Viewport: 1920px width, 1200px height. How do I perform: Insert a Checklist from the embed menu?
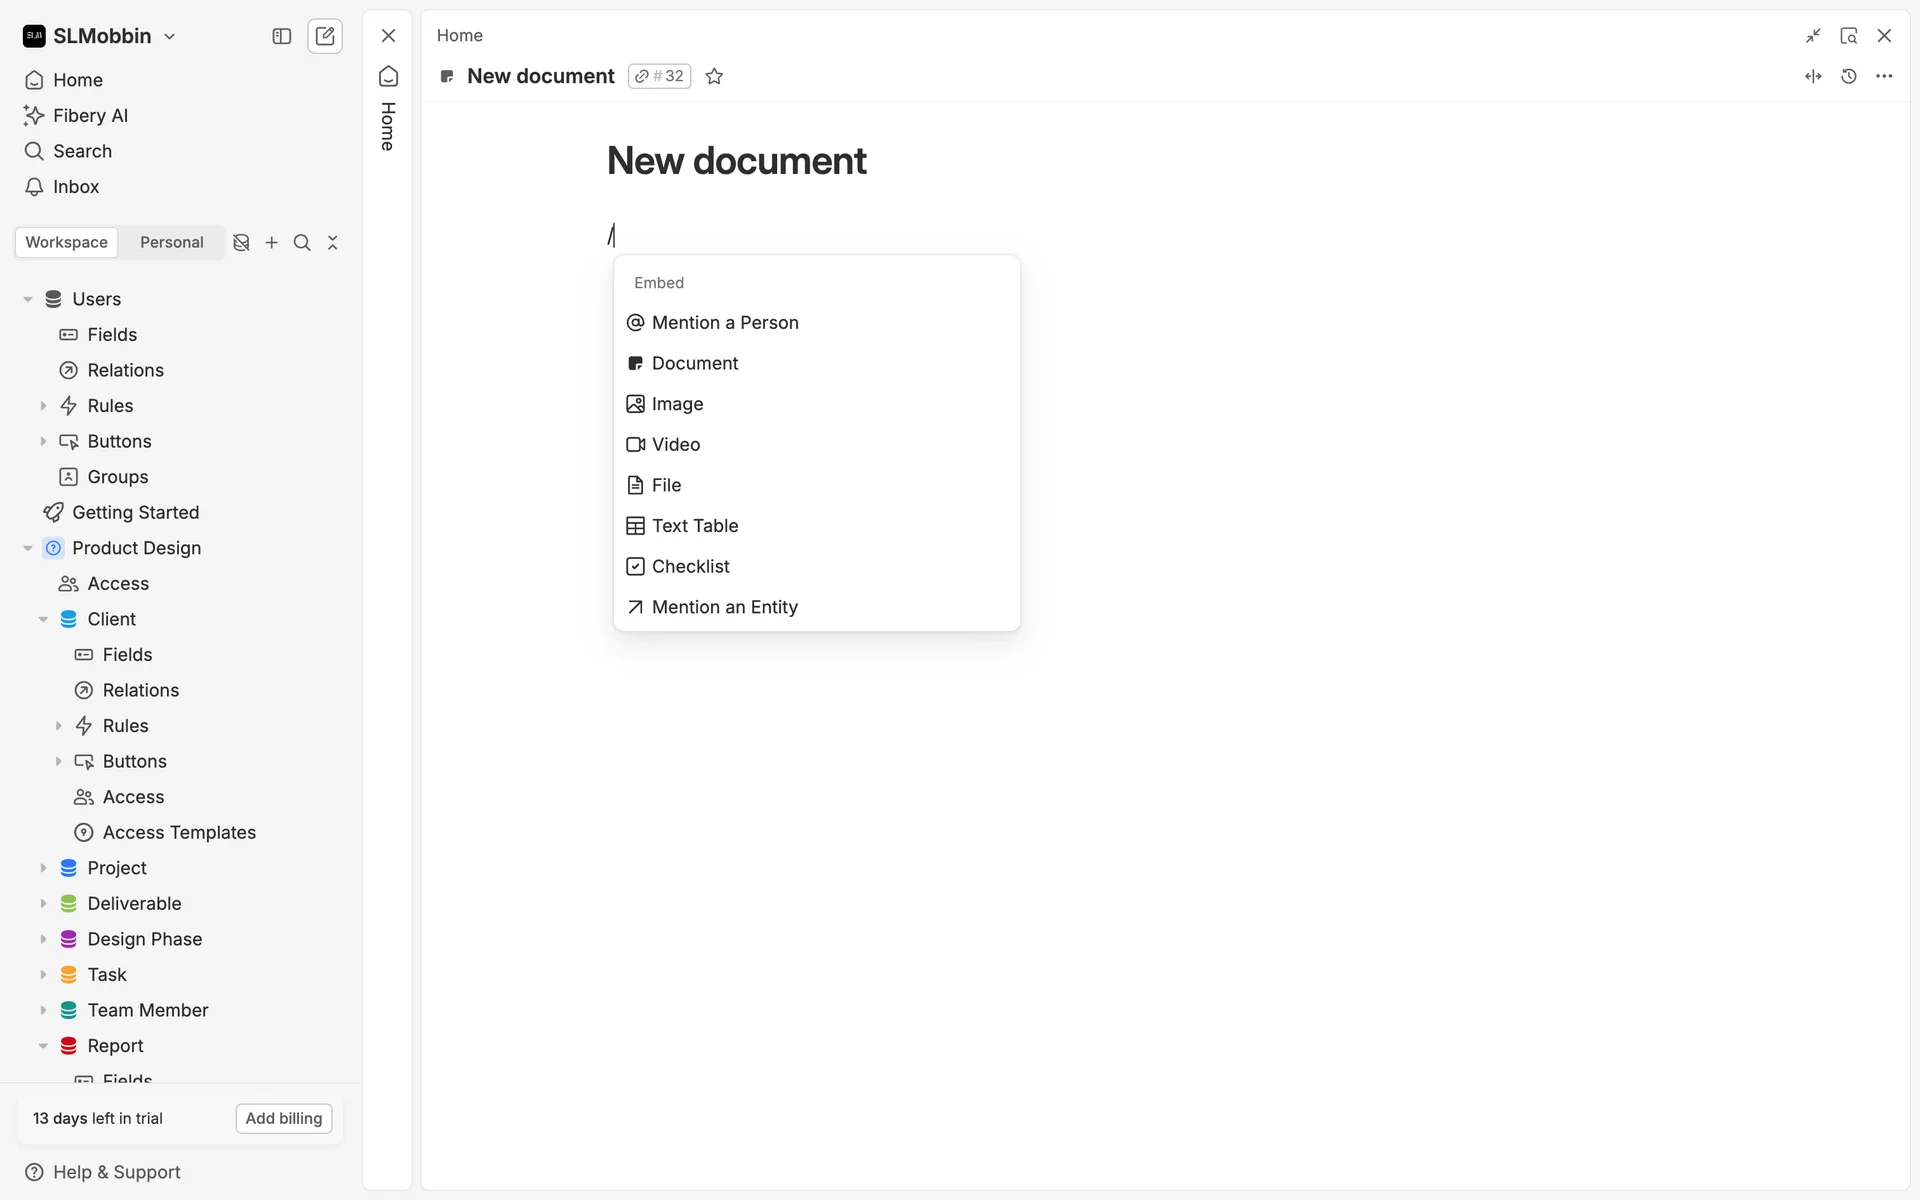tap(690, 567)
